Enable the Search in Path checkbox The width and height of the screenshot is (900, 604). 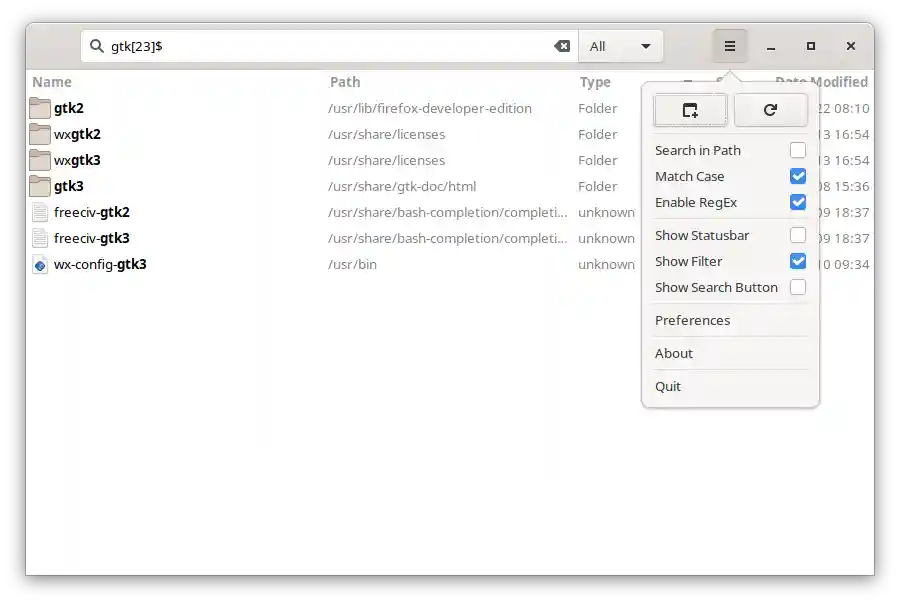pyautogui.click(x=798, y=150)
